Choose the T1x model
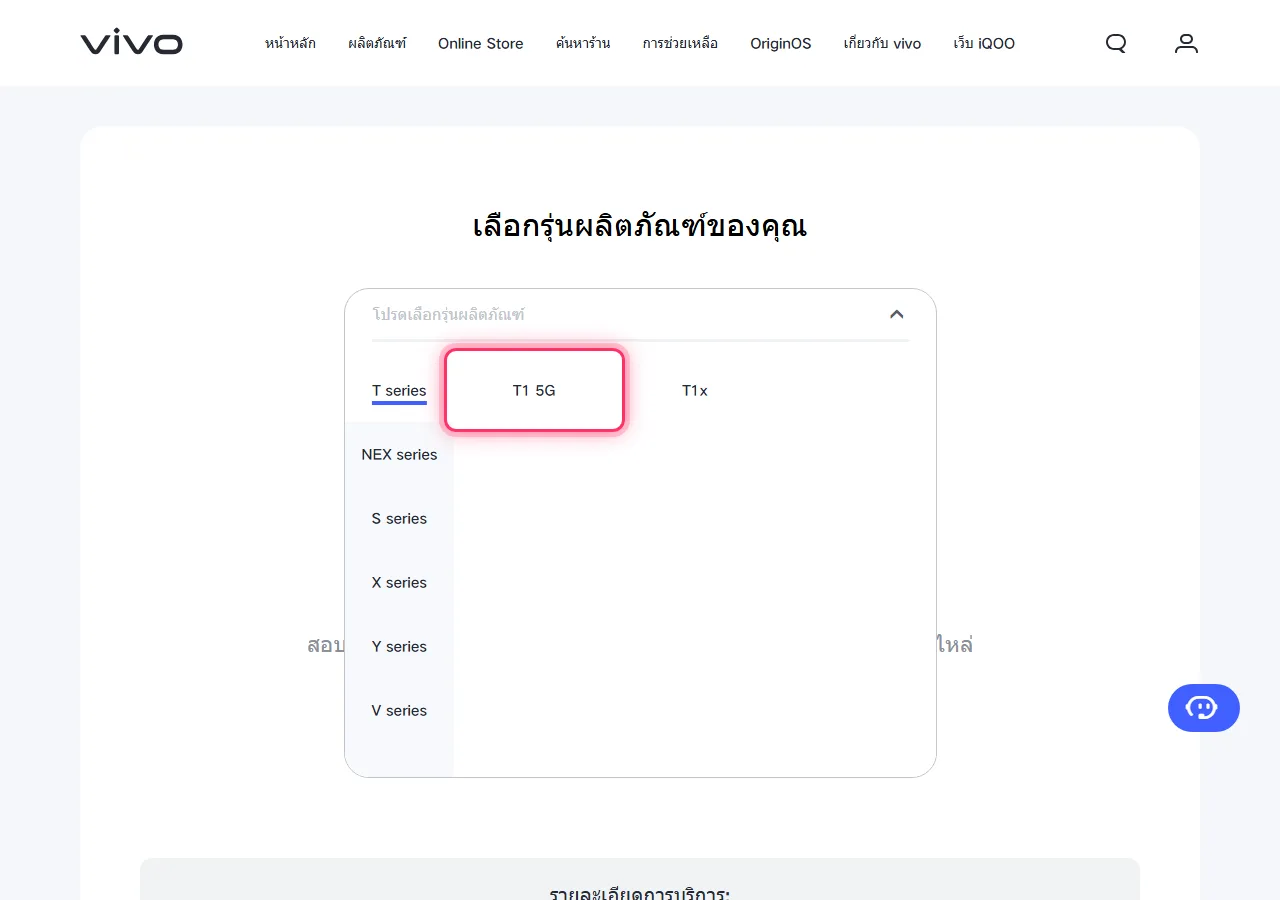The width and height of the screenshot is (1280, 900). pyautogui.click(x=695, y=390)
